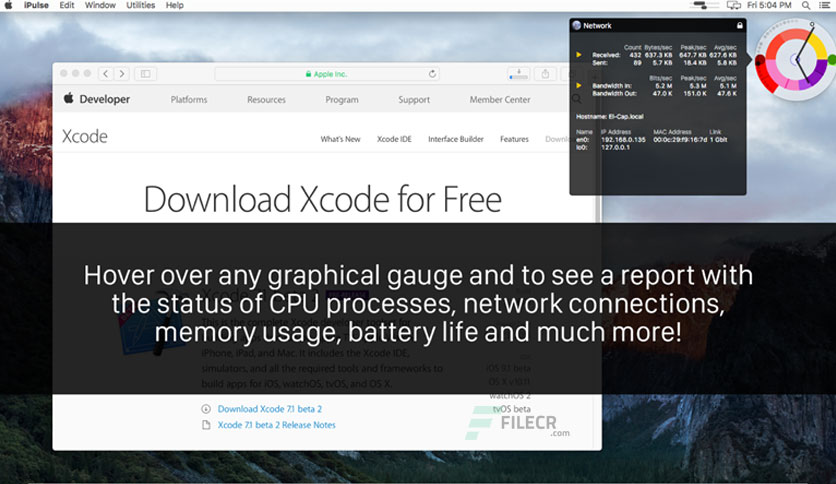This screenshot has width=836, height=484.
Task: Open the Apple menu
Action: click(8, 5)
